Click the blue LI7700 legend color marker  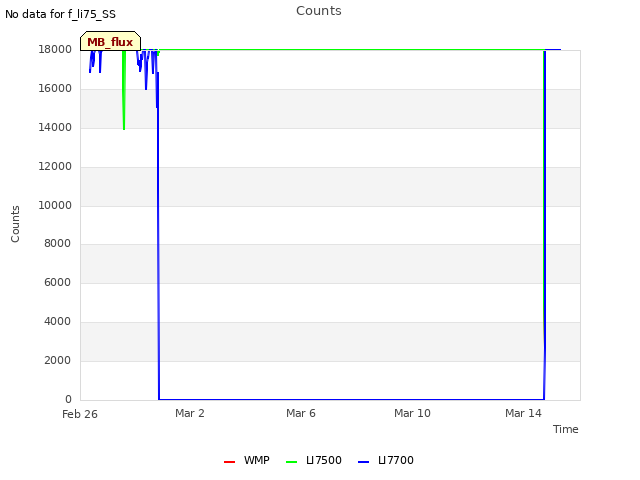pyautogui.click(x=363, y=462)
